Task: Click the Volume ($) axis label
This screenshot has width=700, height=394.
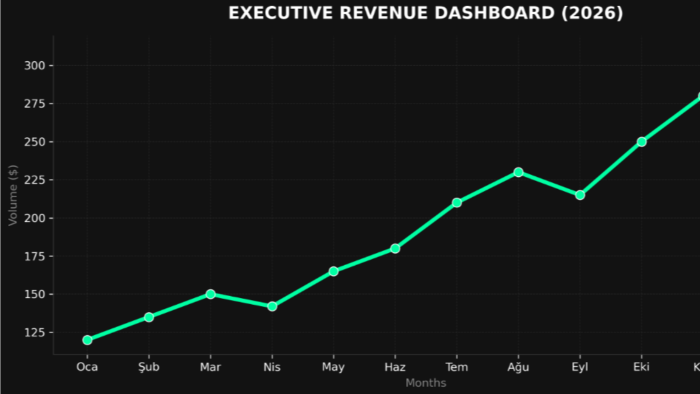Action: coord(12,195)
